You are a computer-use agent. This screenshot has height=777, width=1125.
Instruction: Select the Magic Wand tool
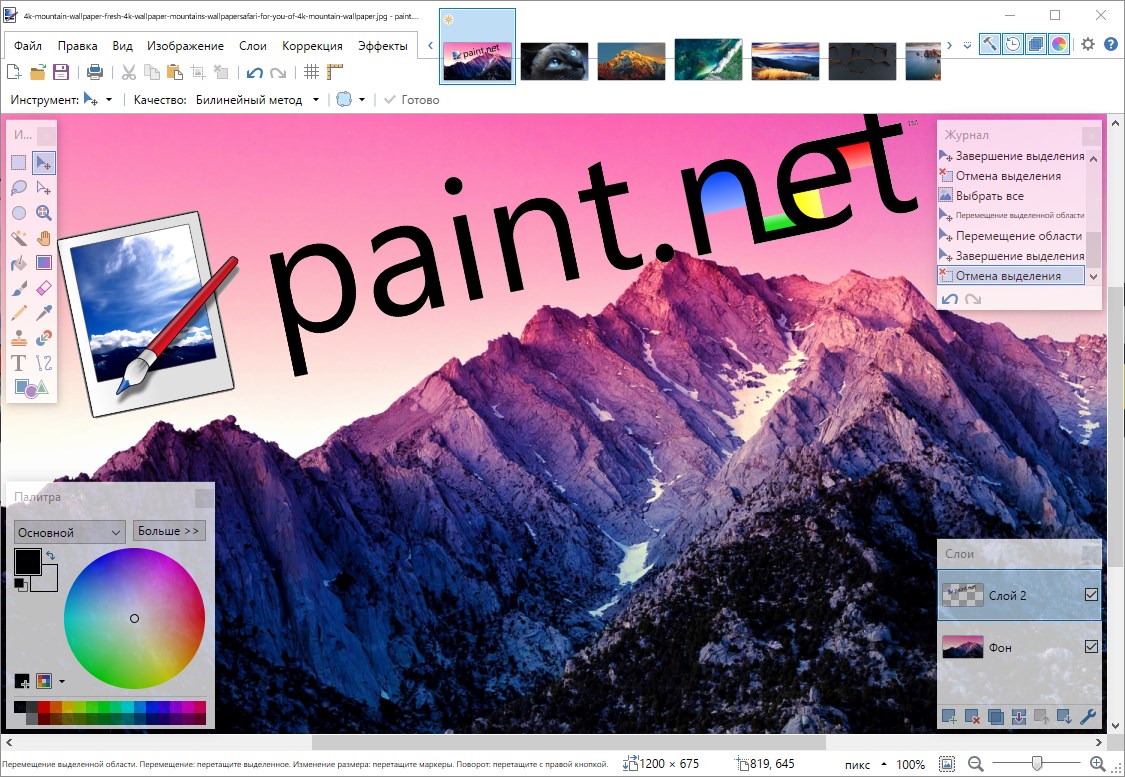pyautogui.click(x=19, y=238)
